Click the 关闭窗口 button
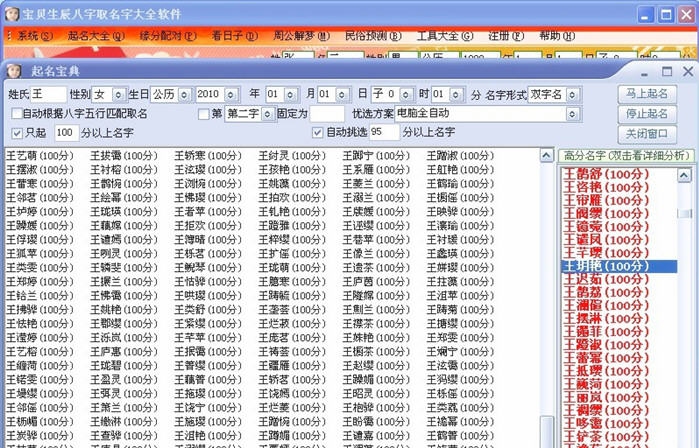This screenshot has height=448, width=699. pyautogui.click(x=648, y=134)
